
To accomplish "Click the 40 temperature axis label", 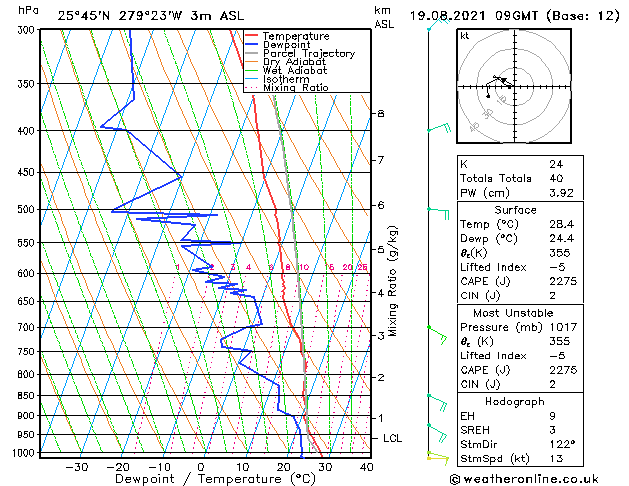I will [x=367, y=467].
